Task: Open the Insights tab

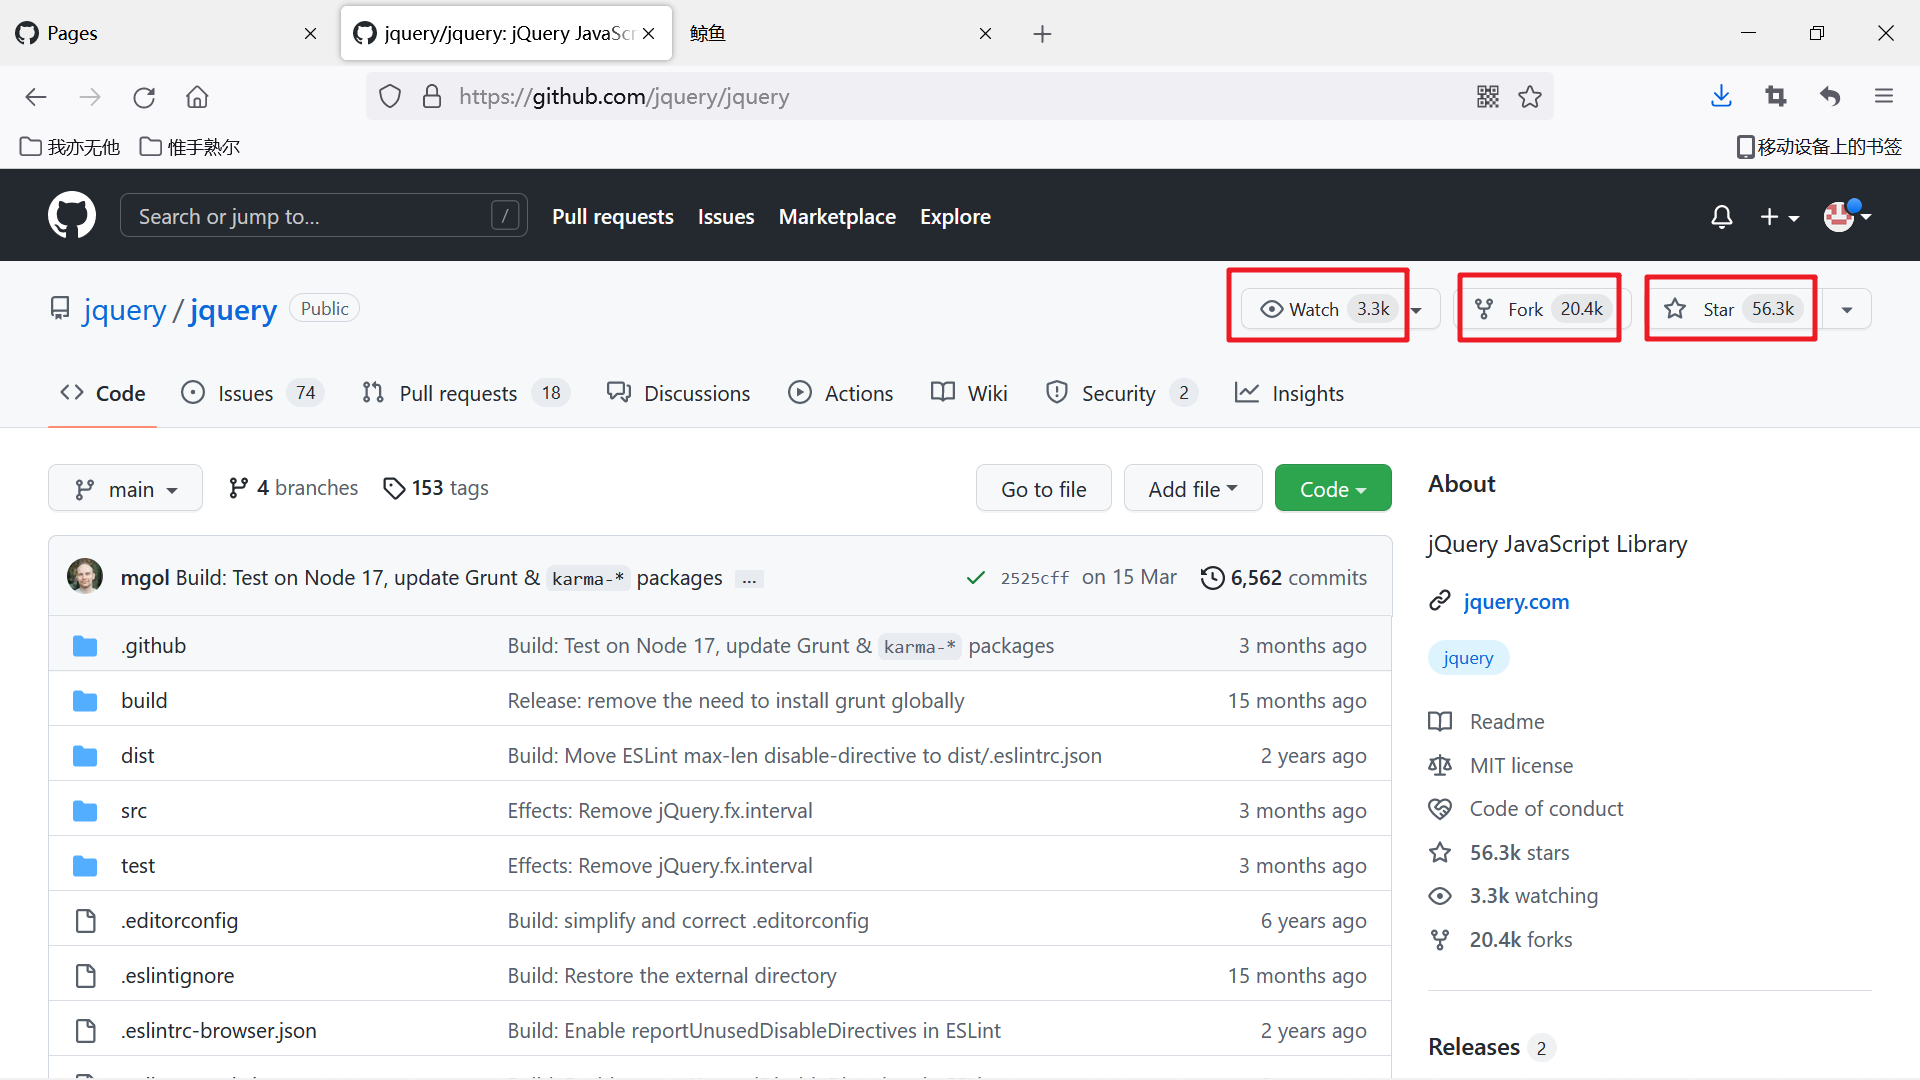Action: pos(1289,393)
